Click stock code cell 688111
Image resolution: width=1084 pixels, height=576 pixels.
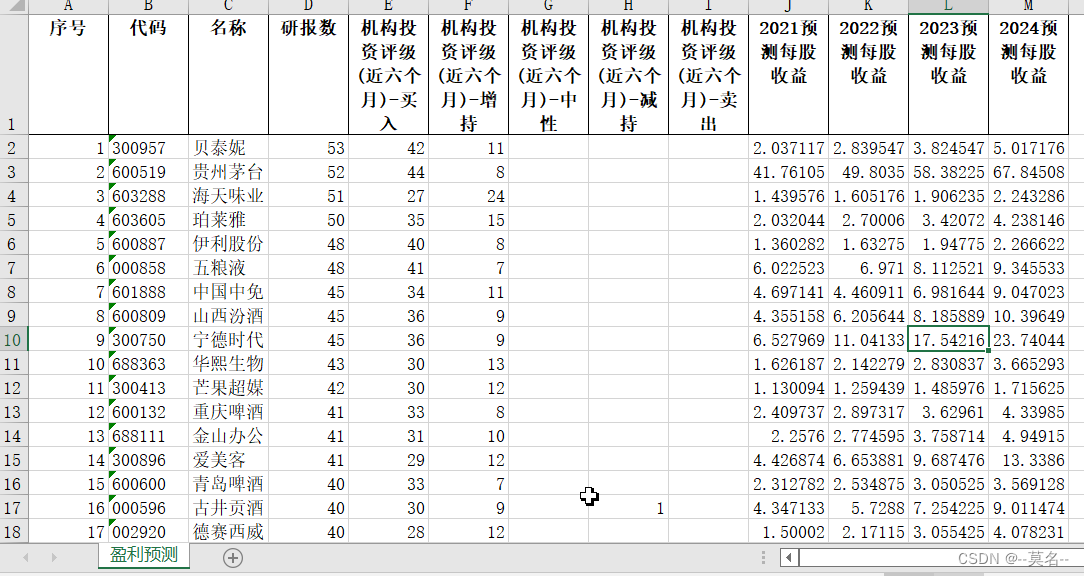(x=149, y=436)
